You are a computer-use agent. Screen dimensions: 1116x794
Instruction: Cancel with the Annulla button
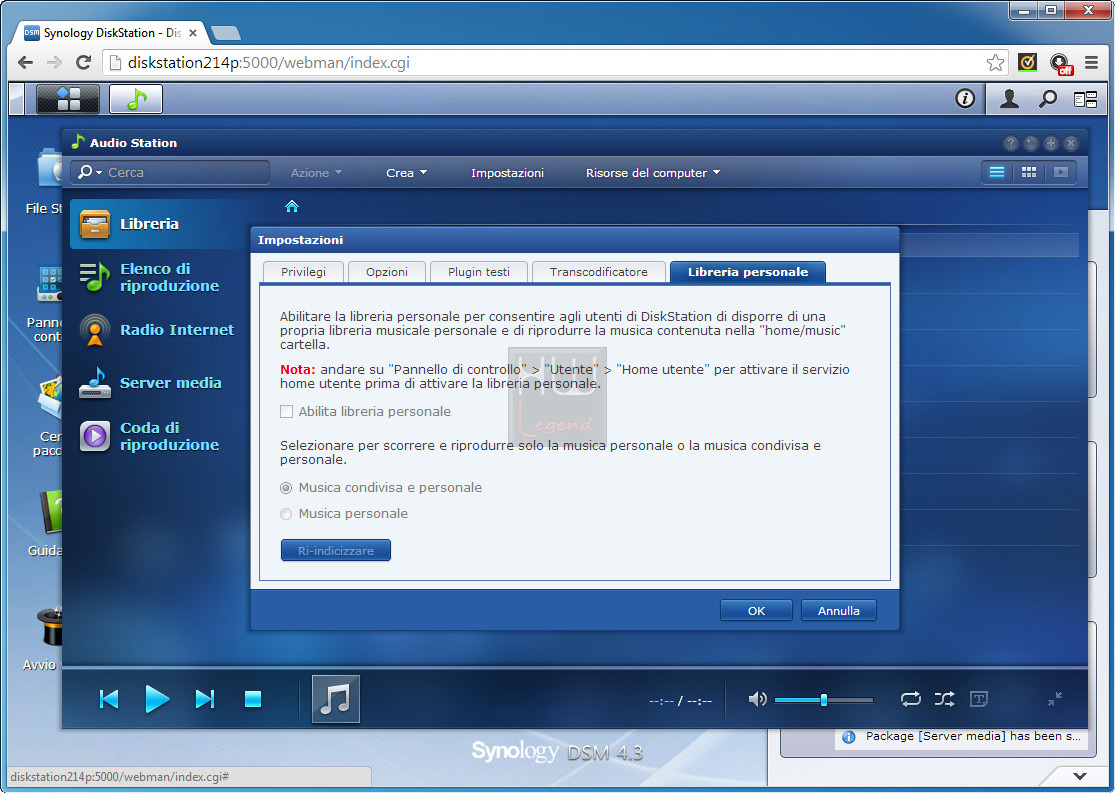(838, 610)
